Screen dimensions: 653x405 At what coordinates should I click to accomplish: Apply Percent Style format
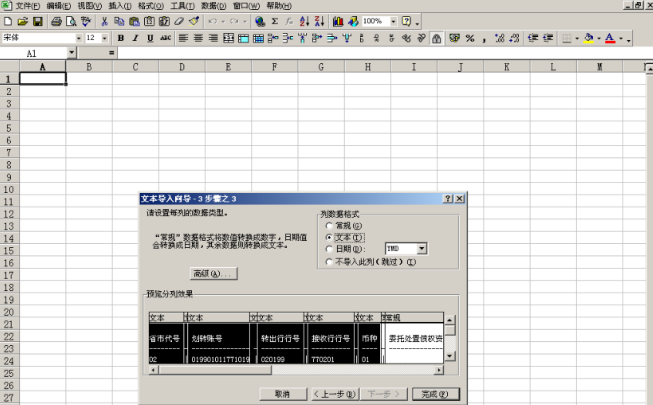470,38
